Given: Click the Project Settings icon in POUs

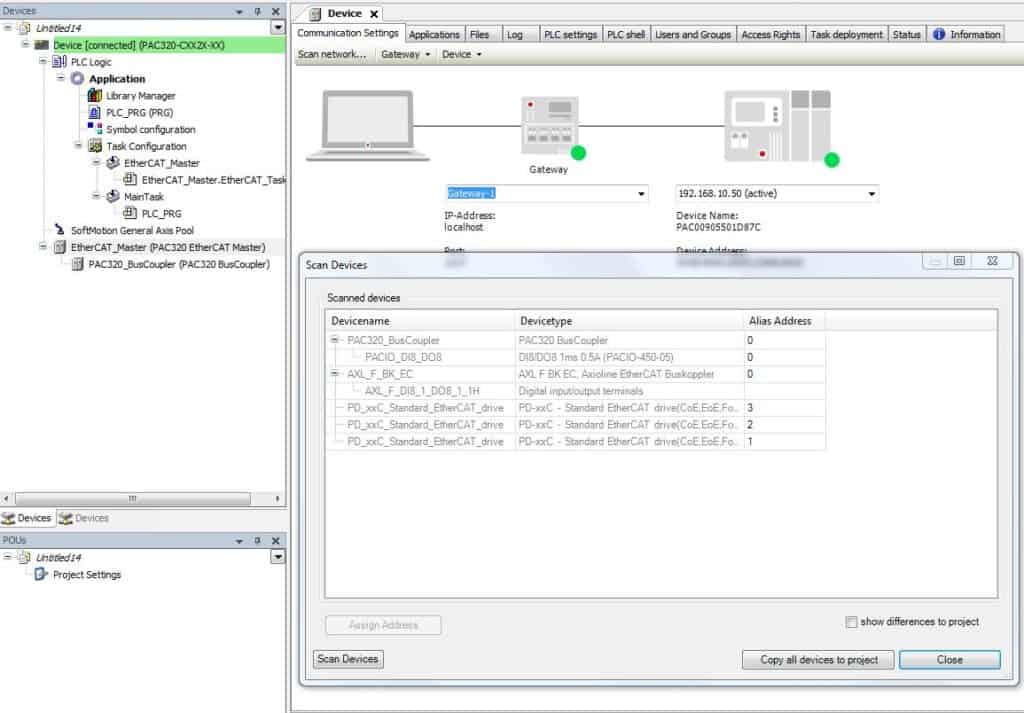Looking at the screenshot, I should [40, 574].
